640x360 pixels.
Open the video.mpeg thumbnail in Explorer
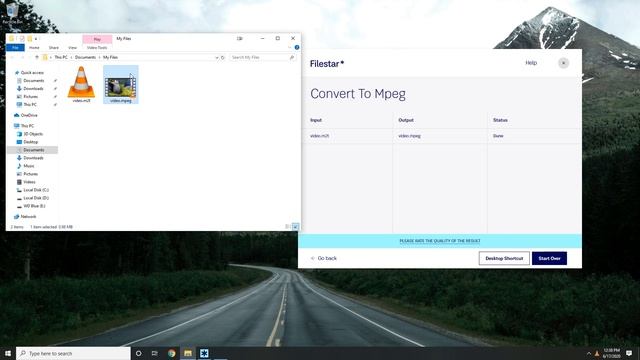120,86
